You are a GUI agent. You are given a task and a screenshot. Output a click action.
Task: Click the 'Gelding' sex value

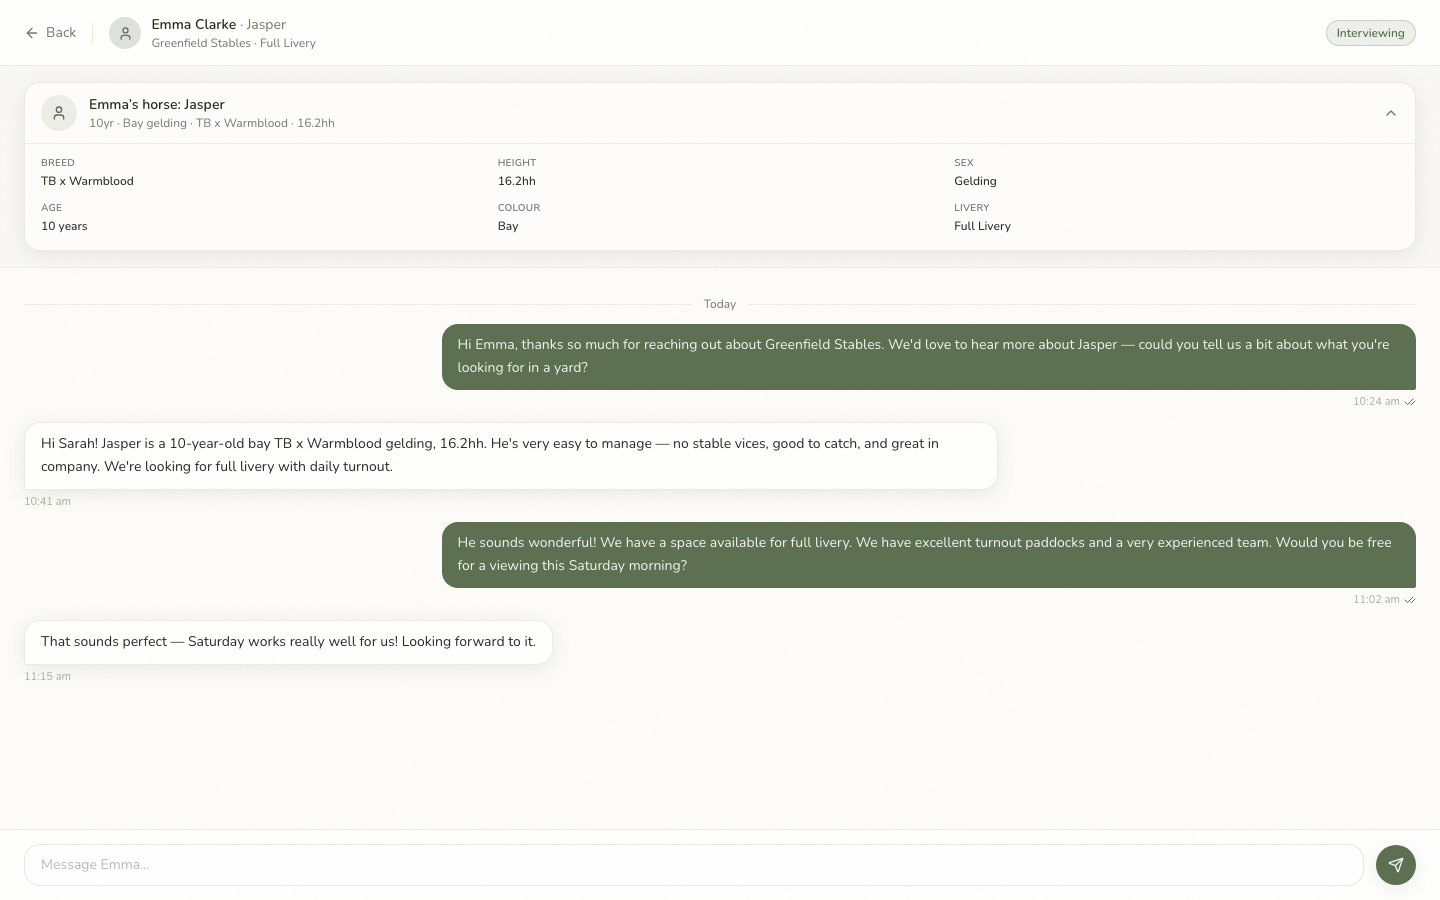point(975,181)
